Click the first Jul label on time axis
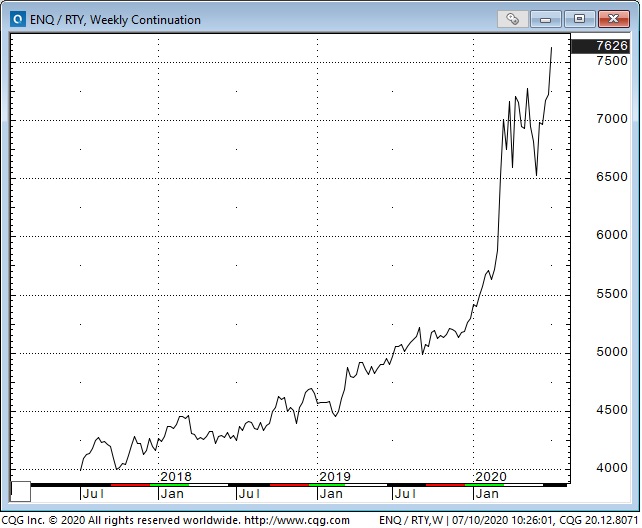 (93, 494)
